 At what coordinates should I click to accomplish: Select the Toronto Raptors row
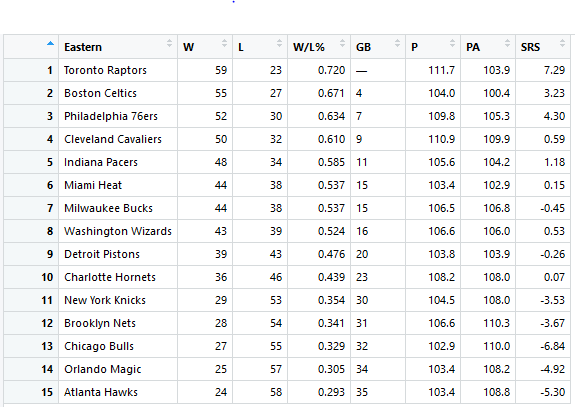287,70
